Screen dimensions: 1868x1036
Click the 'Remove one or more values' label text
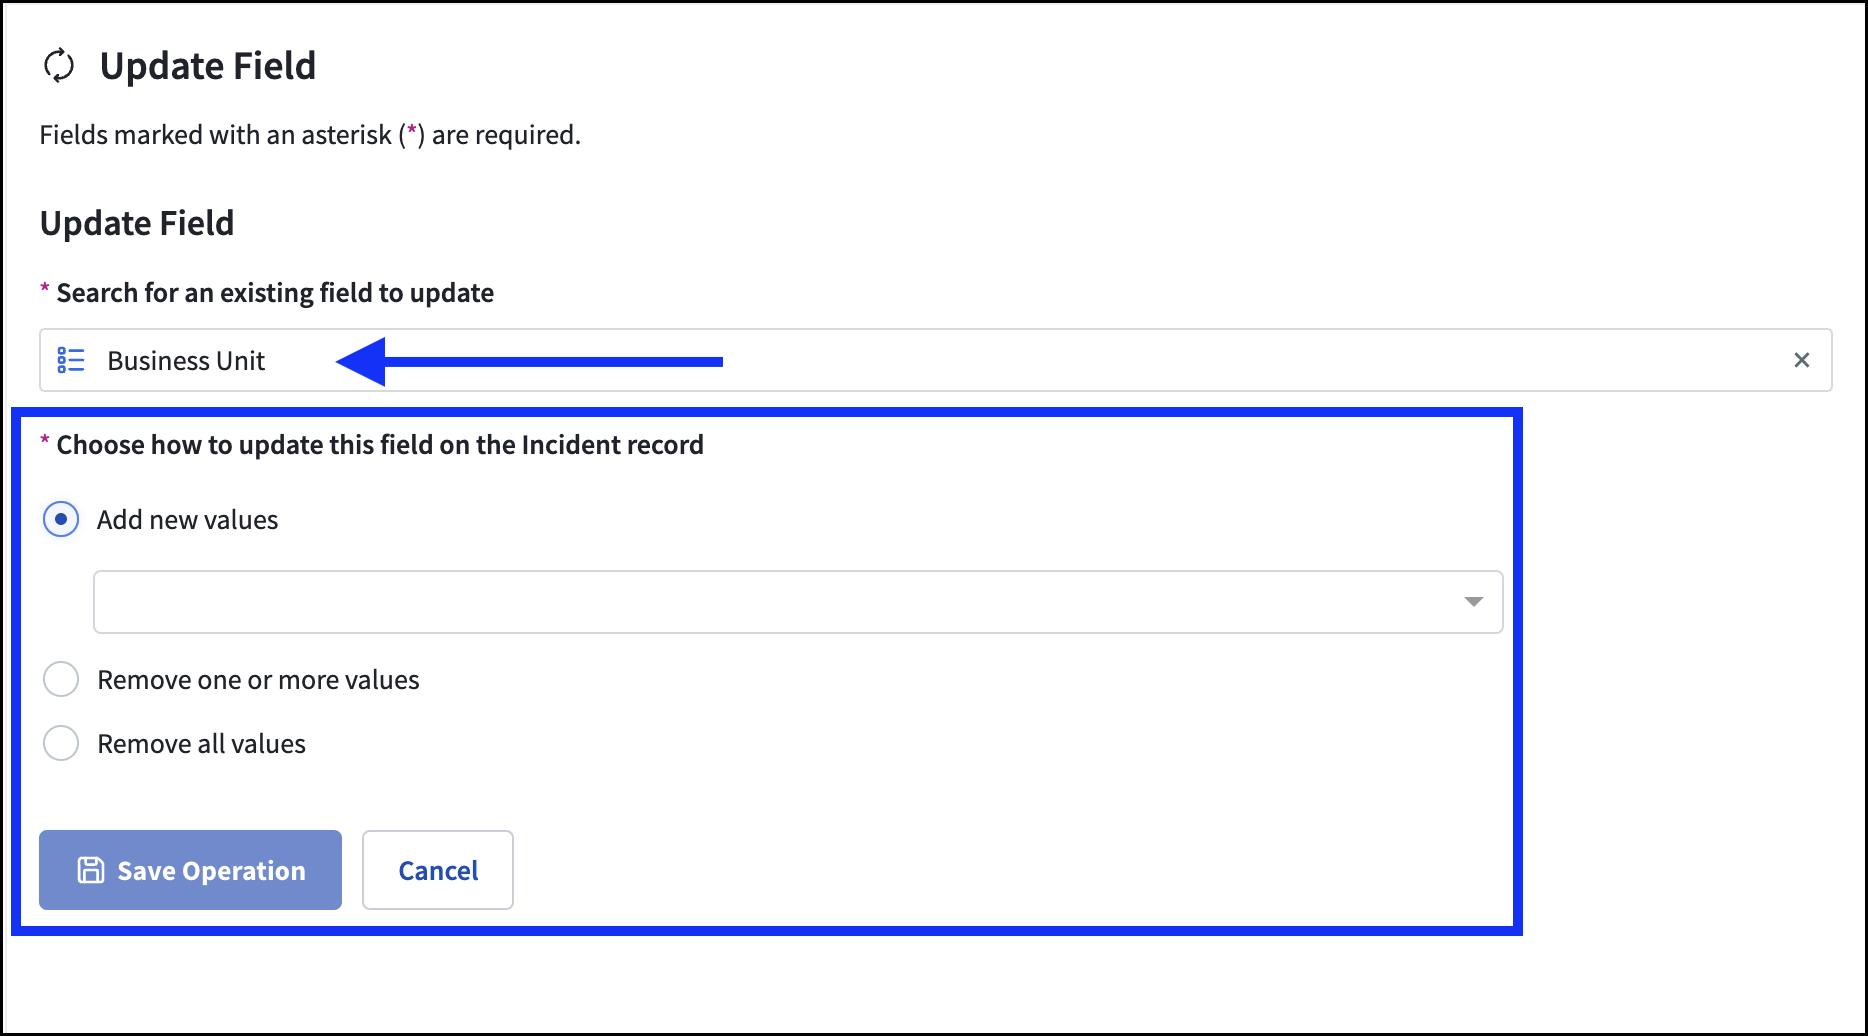click(x=258, y=680)
